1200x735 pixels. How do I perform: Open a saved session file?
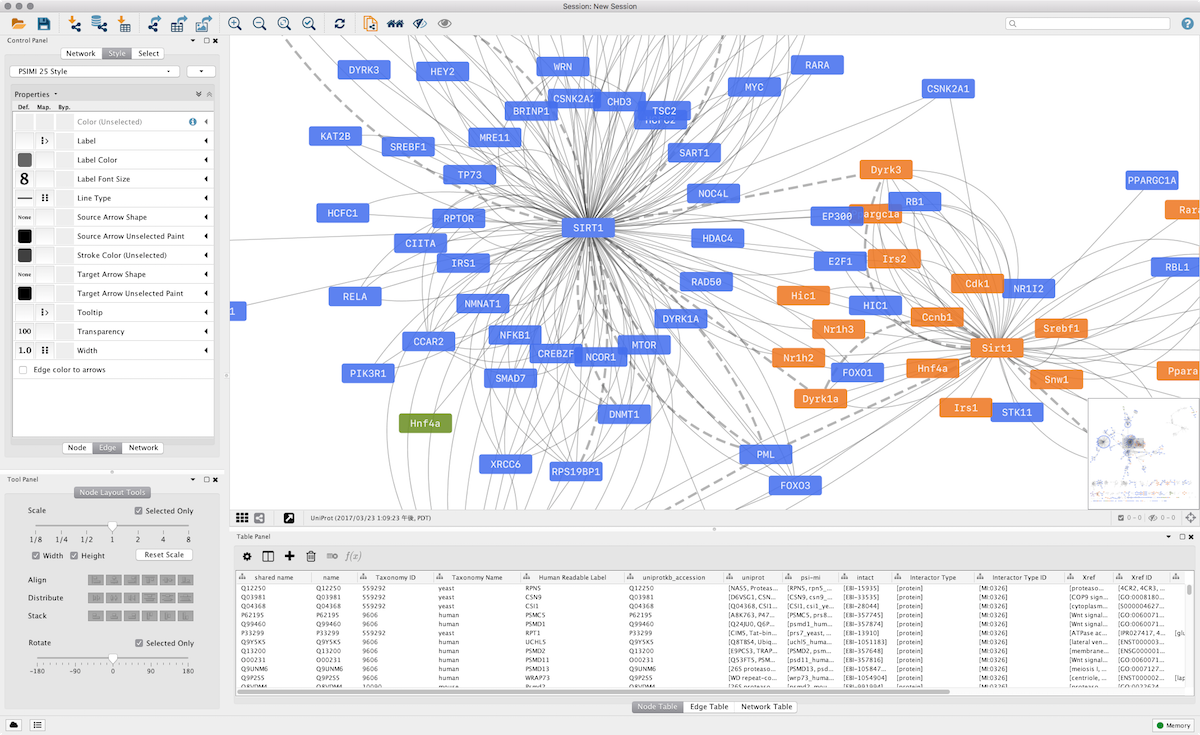pos(18,22)
